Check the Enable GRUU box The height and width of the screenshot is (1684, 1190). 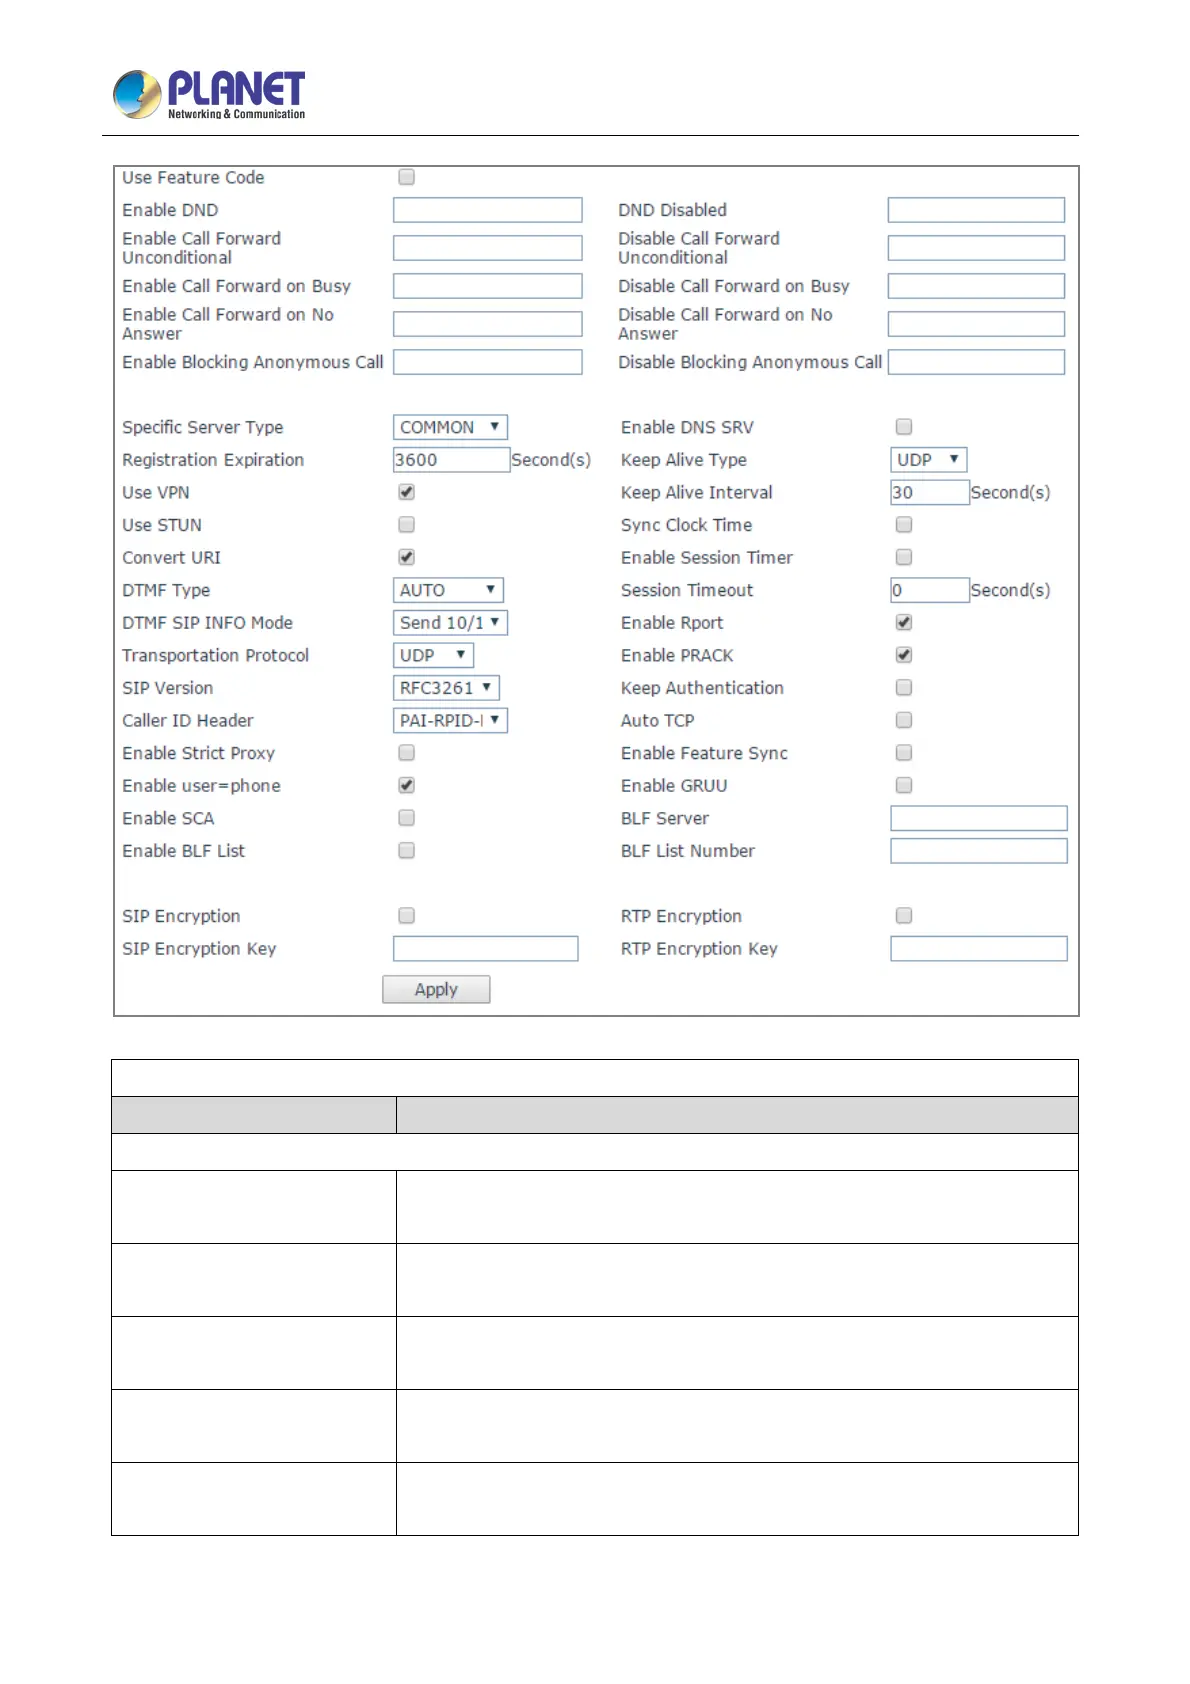click(904, 785)
